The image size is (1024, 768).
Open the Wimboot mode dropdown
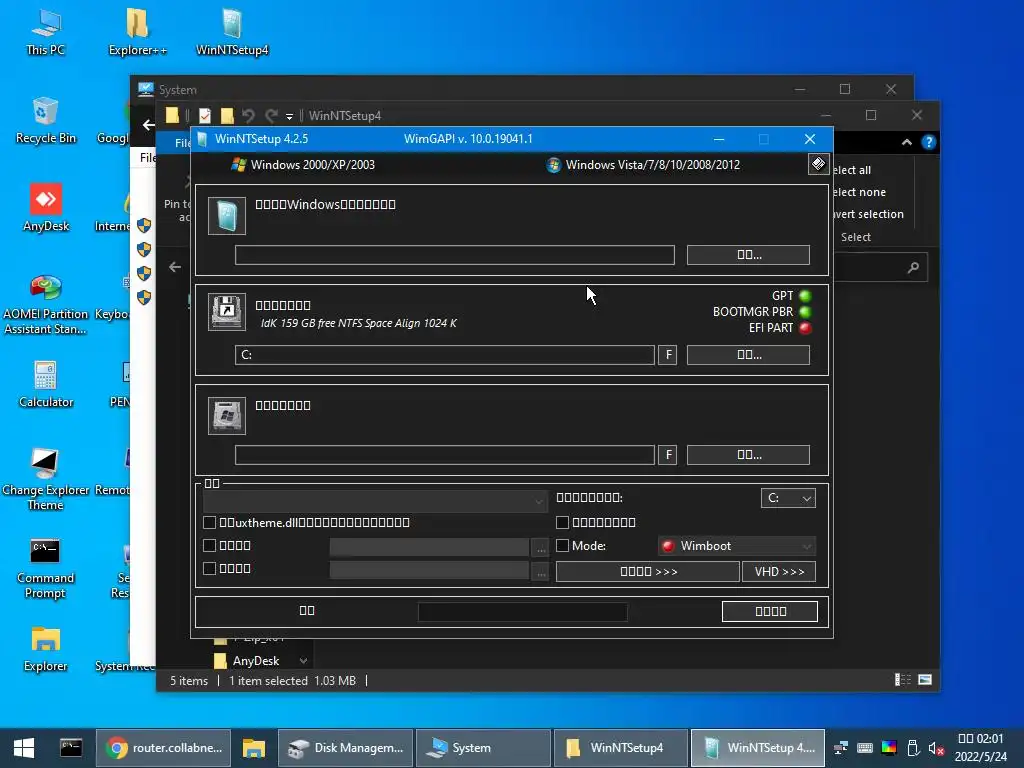pos(737,546)
